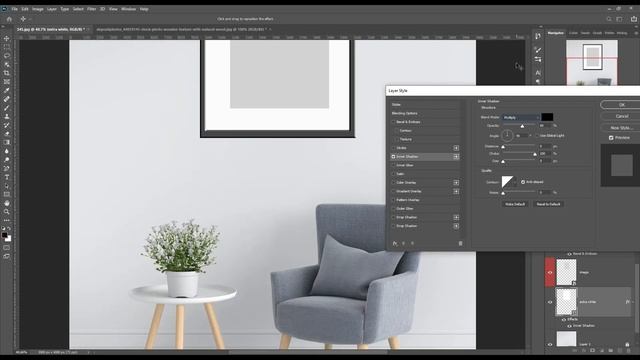Select the Healing Brush tool
640x360 pixels.
click(x=7, y=99)
